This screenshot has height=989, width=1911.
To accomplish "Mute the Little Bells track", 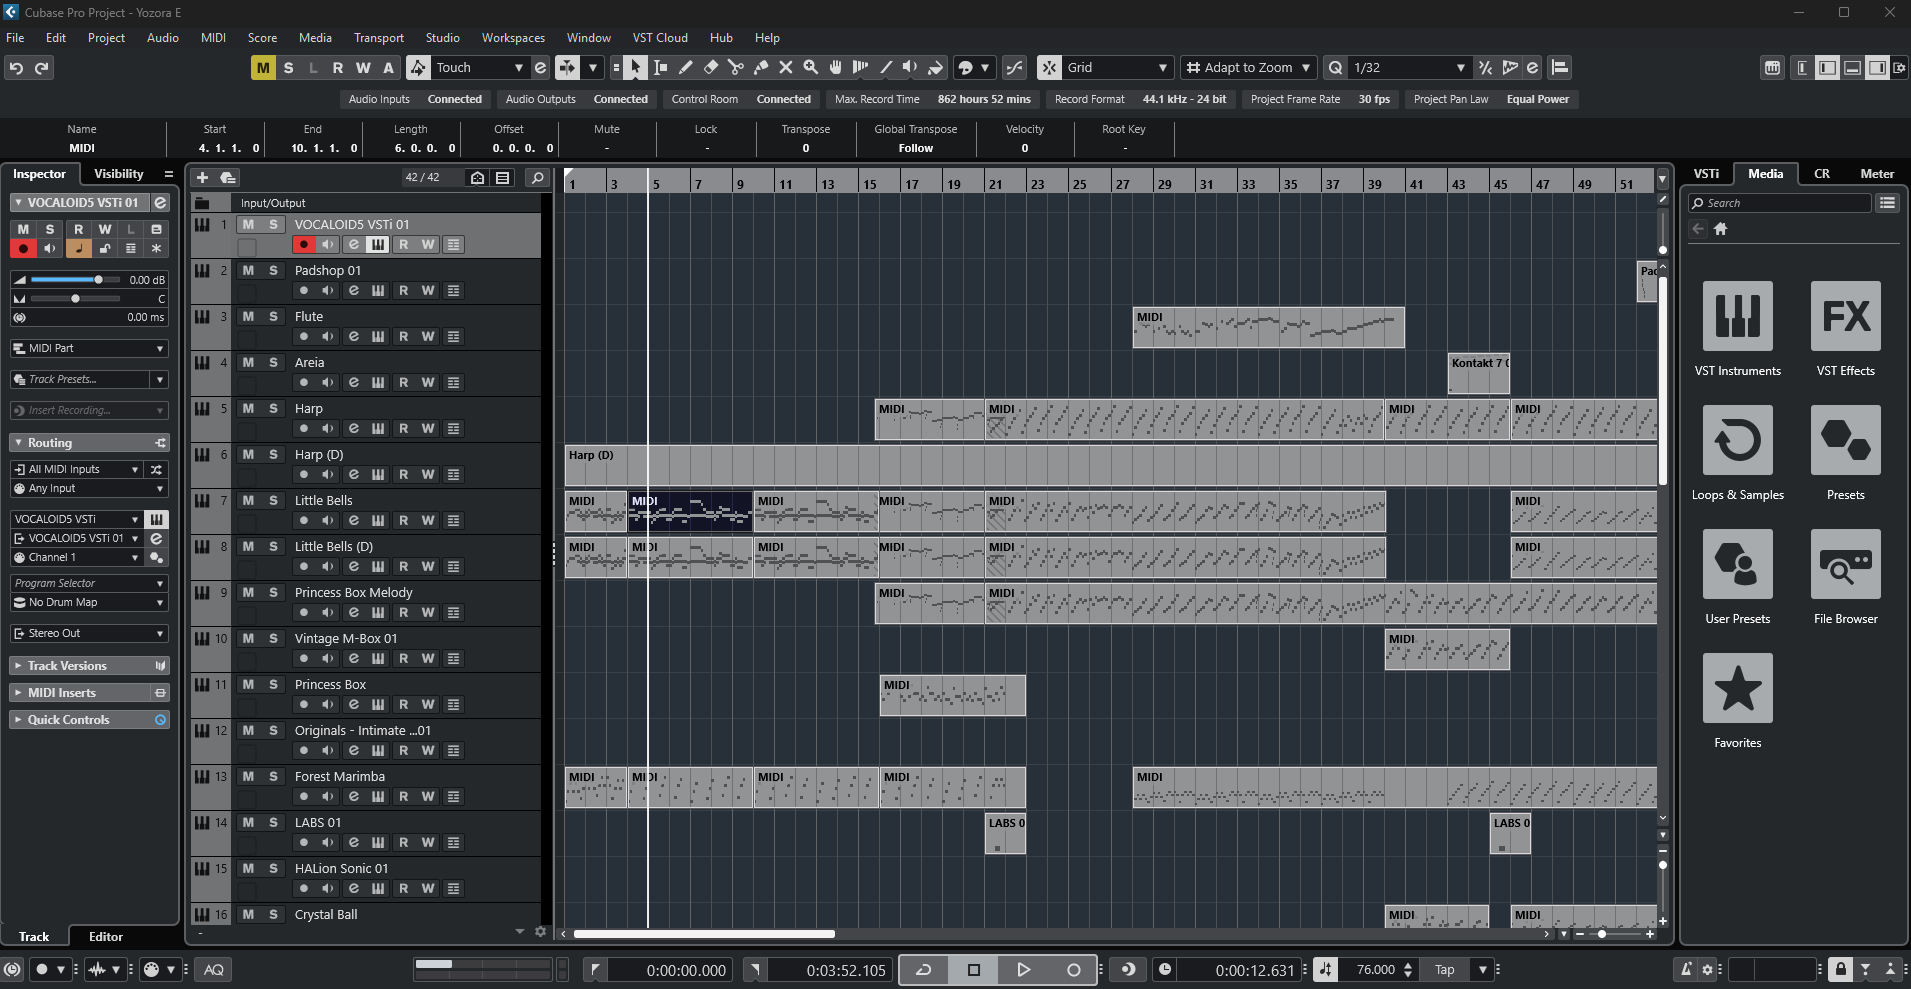I will [248, 501].
